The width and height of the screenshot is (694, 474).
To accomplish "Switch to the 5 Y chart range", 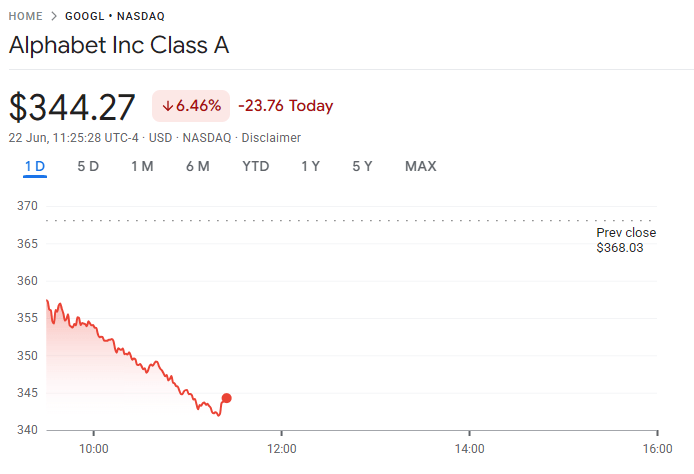I will [362, 166].
